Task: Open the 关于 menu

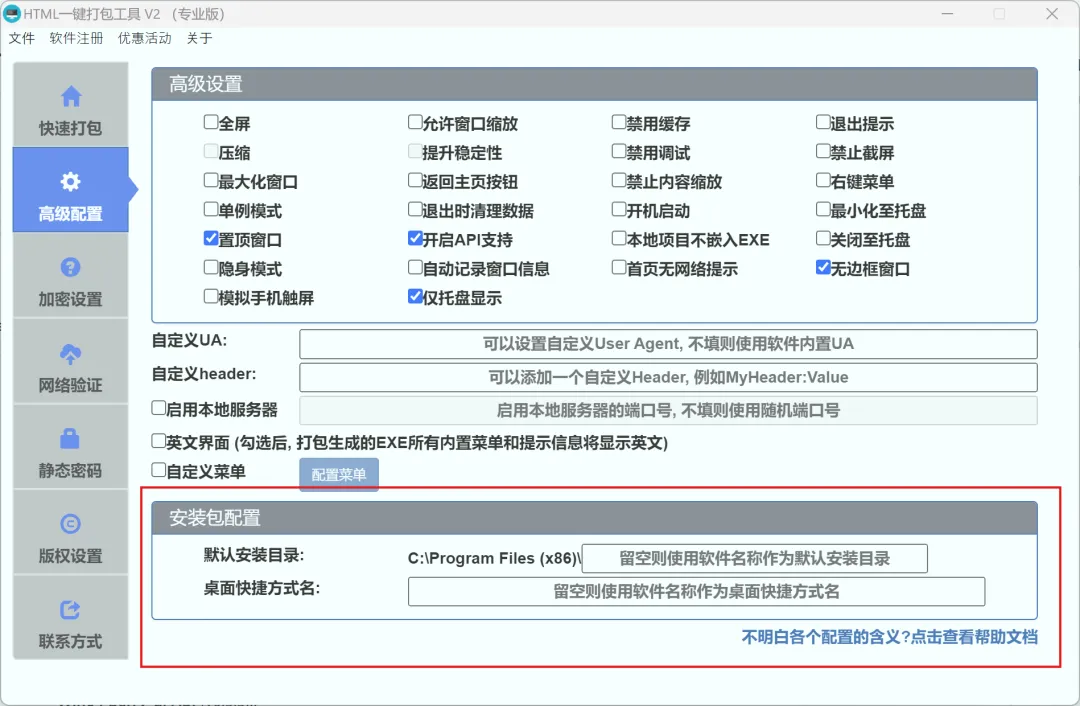Action: [200, 39]
